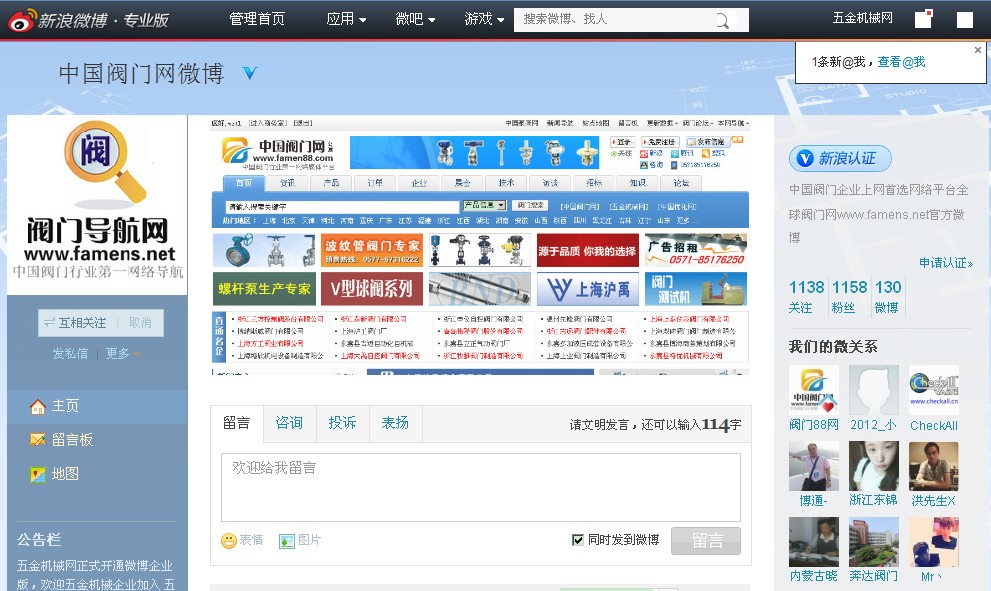The image size is (991, 591).
Task: Open the Mr user avatar
Action: 933,542
